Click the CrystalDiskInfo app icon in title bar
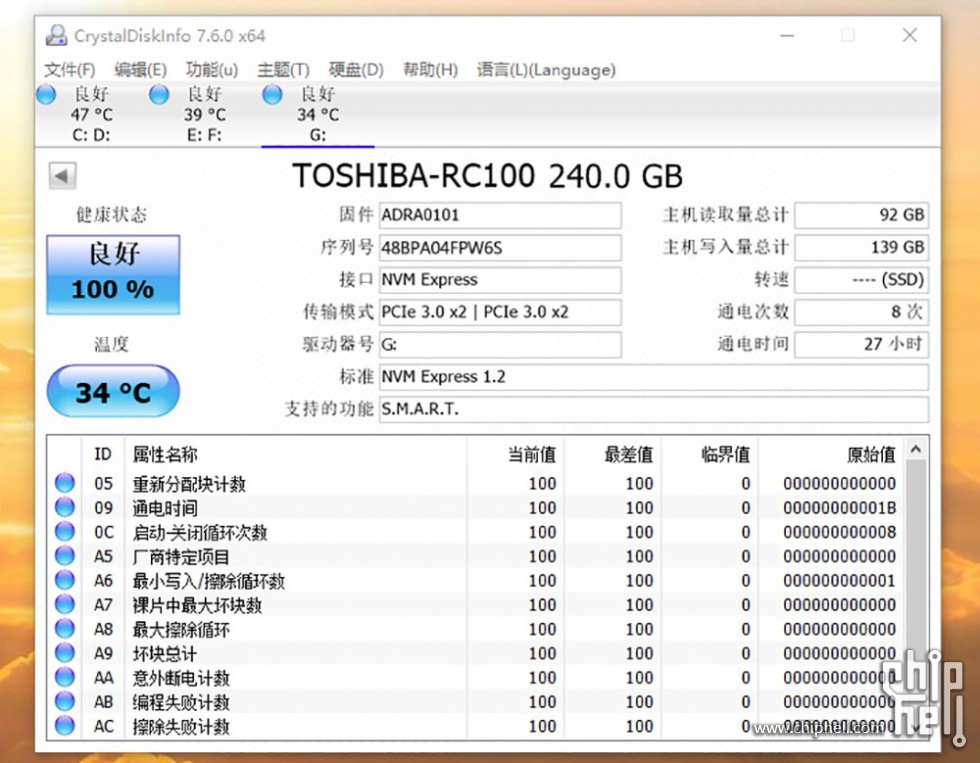This screenshot has width=980, height=763. click(56, 36)
